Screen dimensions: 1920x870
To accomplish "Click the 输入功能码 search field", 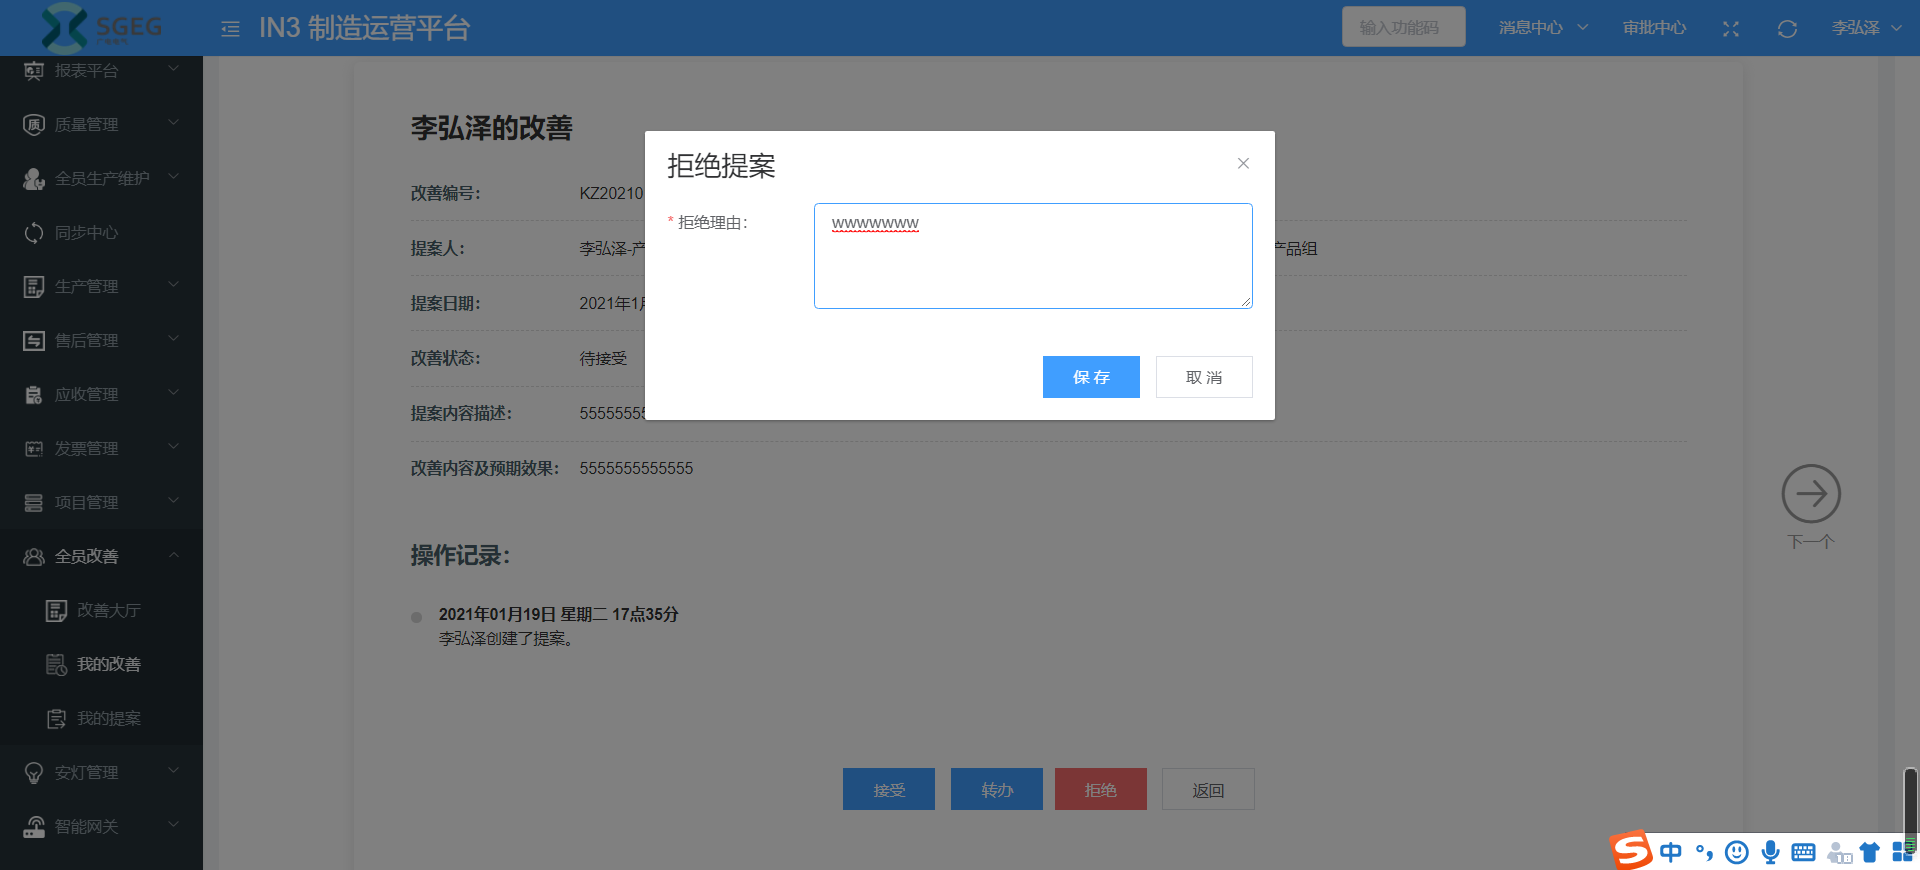I will click(1403, 28).
